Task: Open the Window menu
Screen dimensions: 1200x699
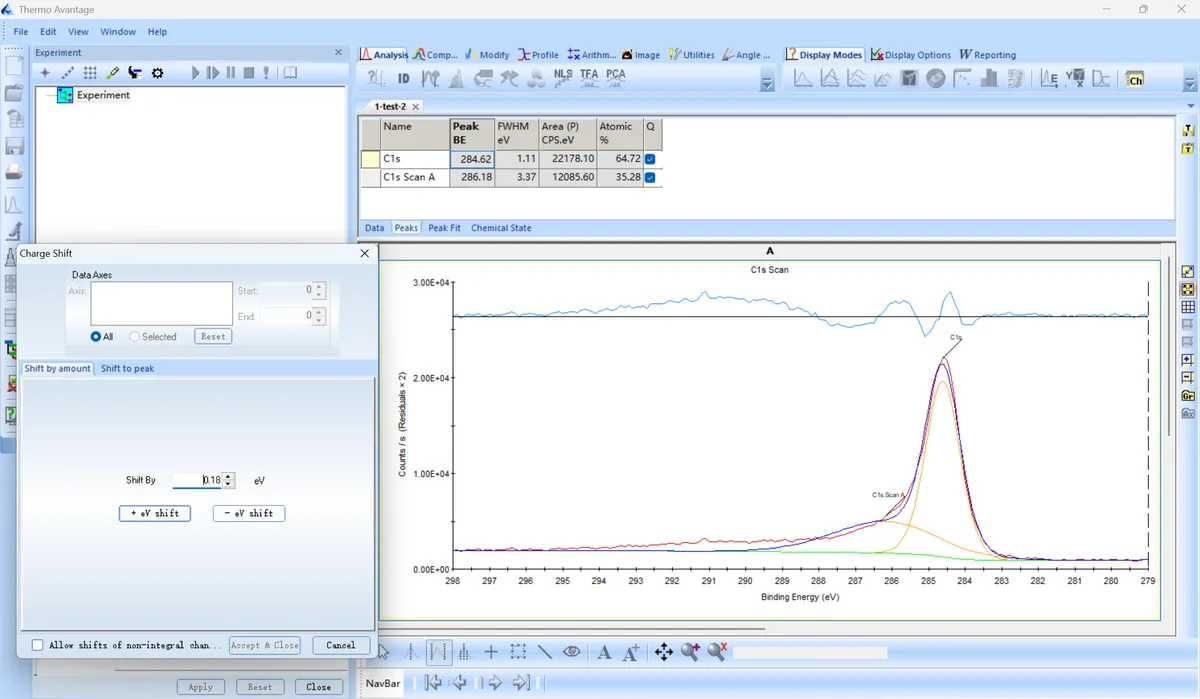Action: click(x=118, y=32)
